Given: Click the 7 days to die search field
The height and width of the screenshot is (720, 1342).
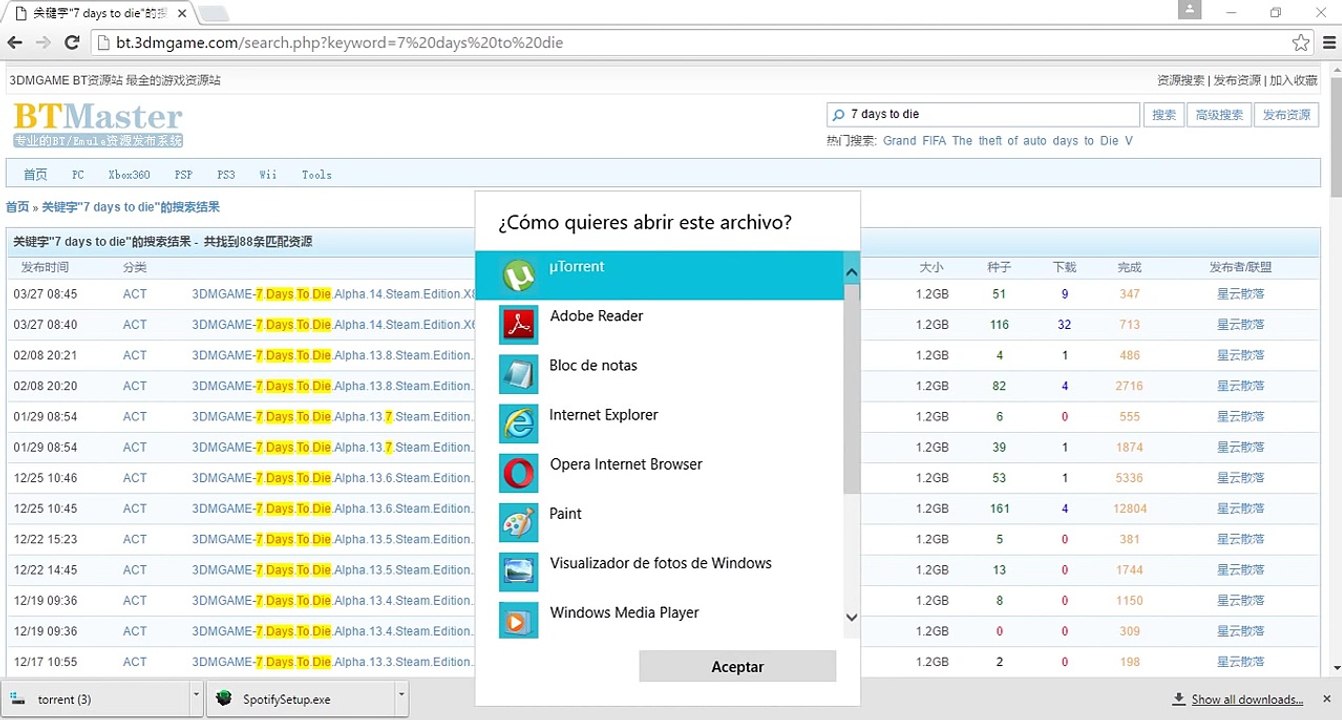Looking at the screenshot, I should tap(983, 115).
